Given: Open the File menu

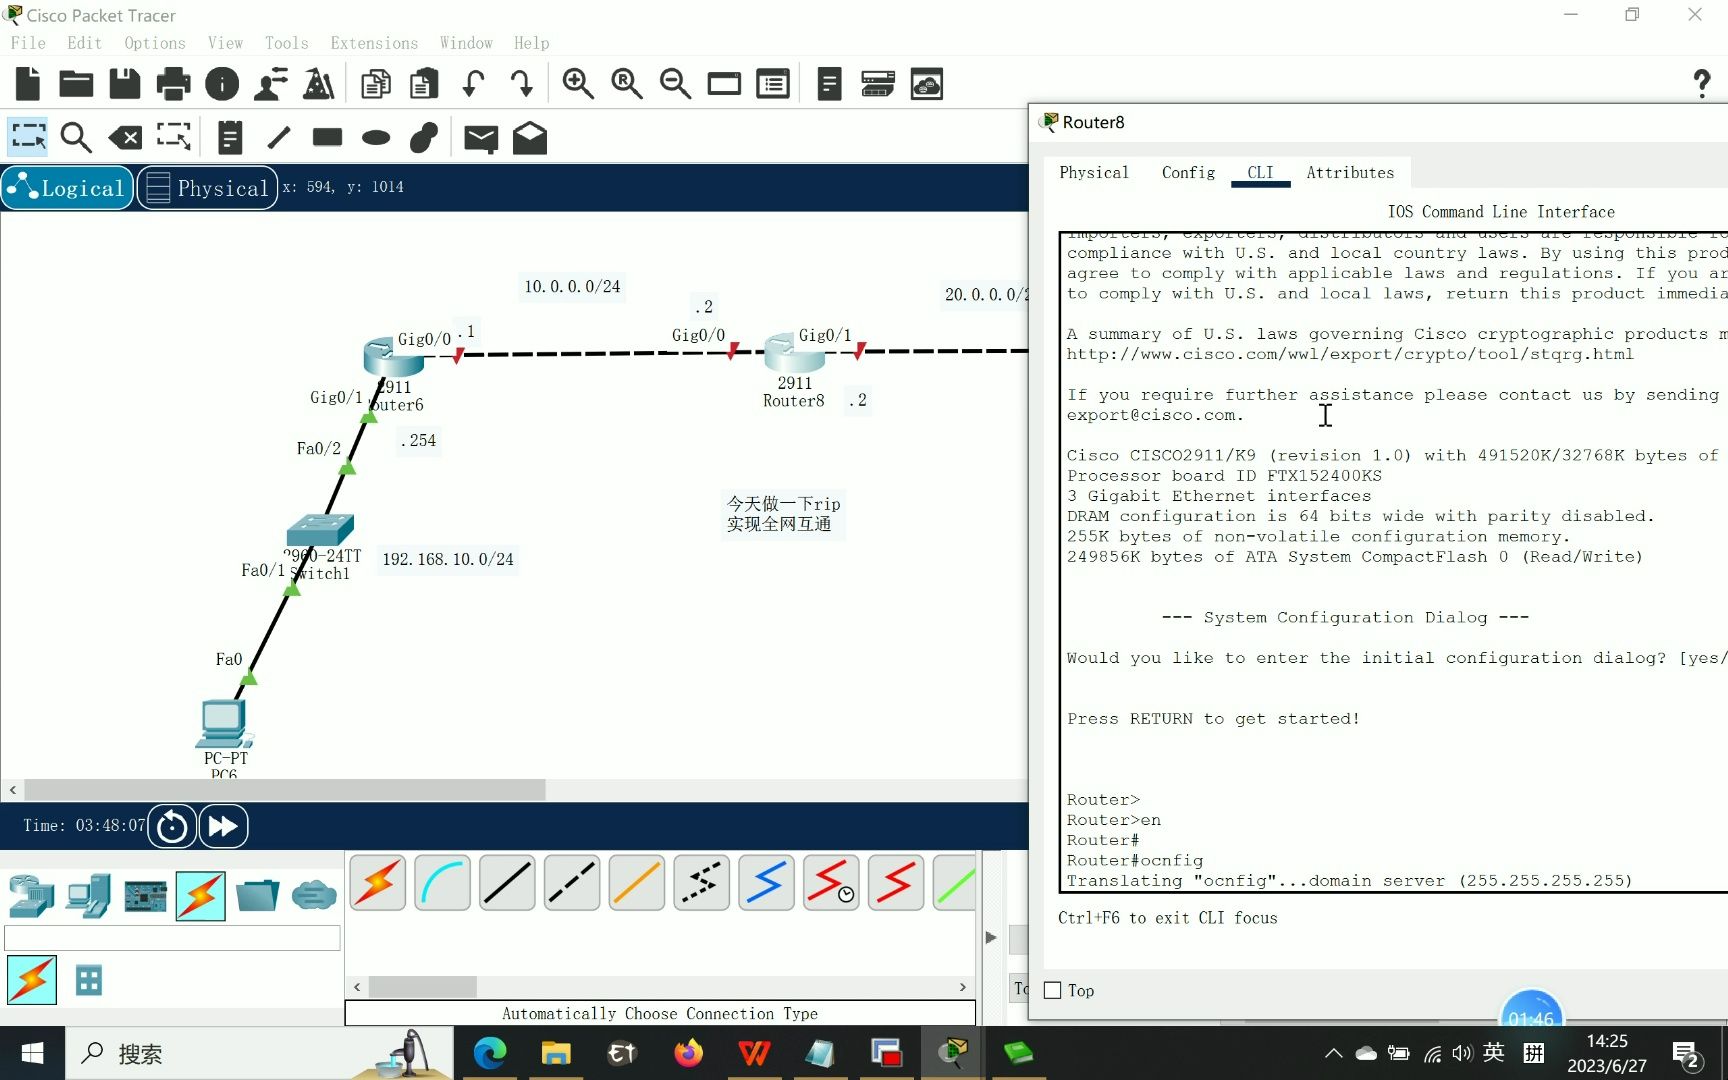Looking at the screenshot, I should tap(28, 43).
